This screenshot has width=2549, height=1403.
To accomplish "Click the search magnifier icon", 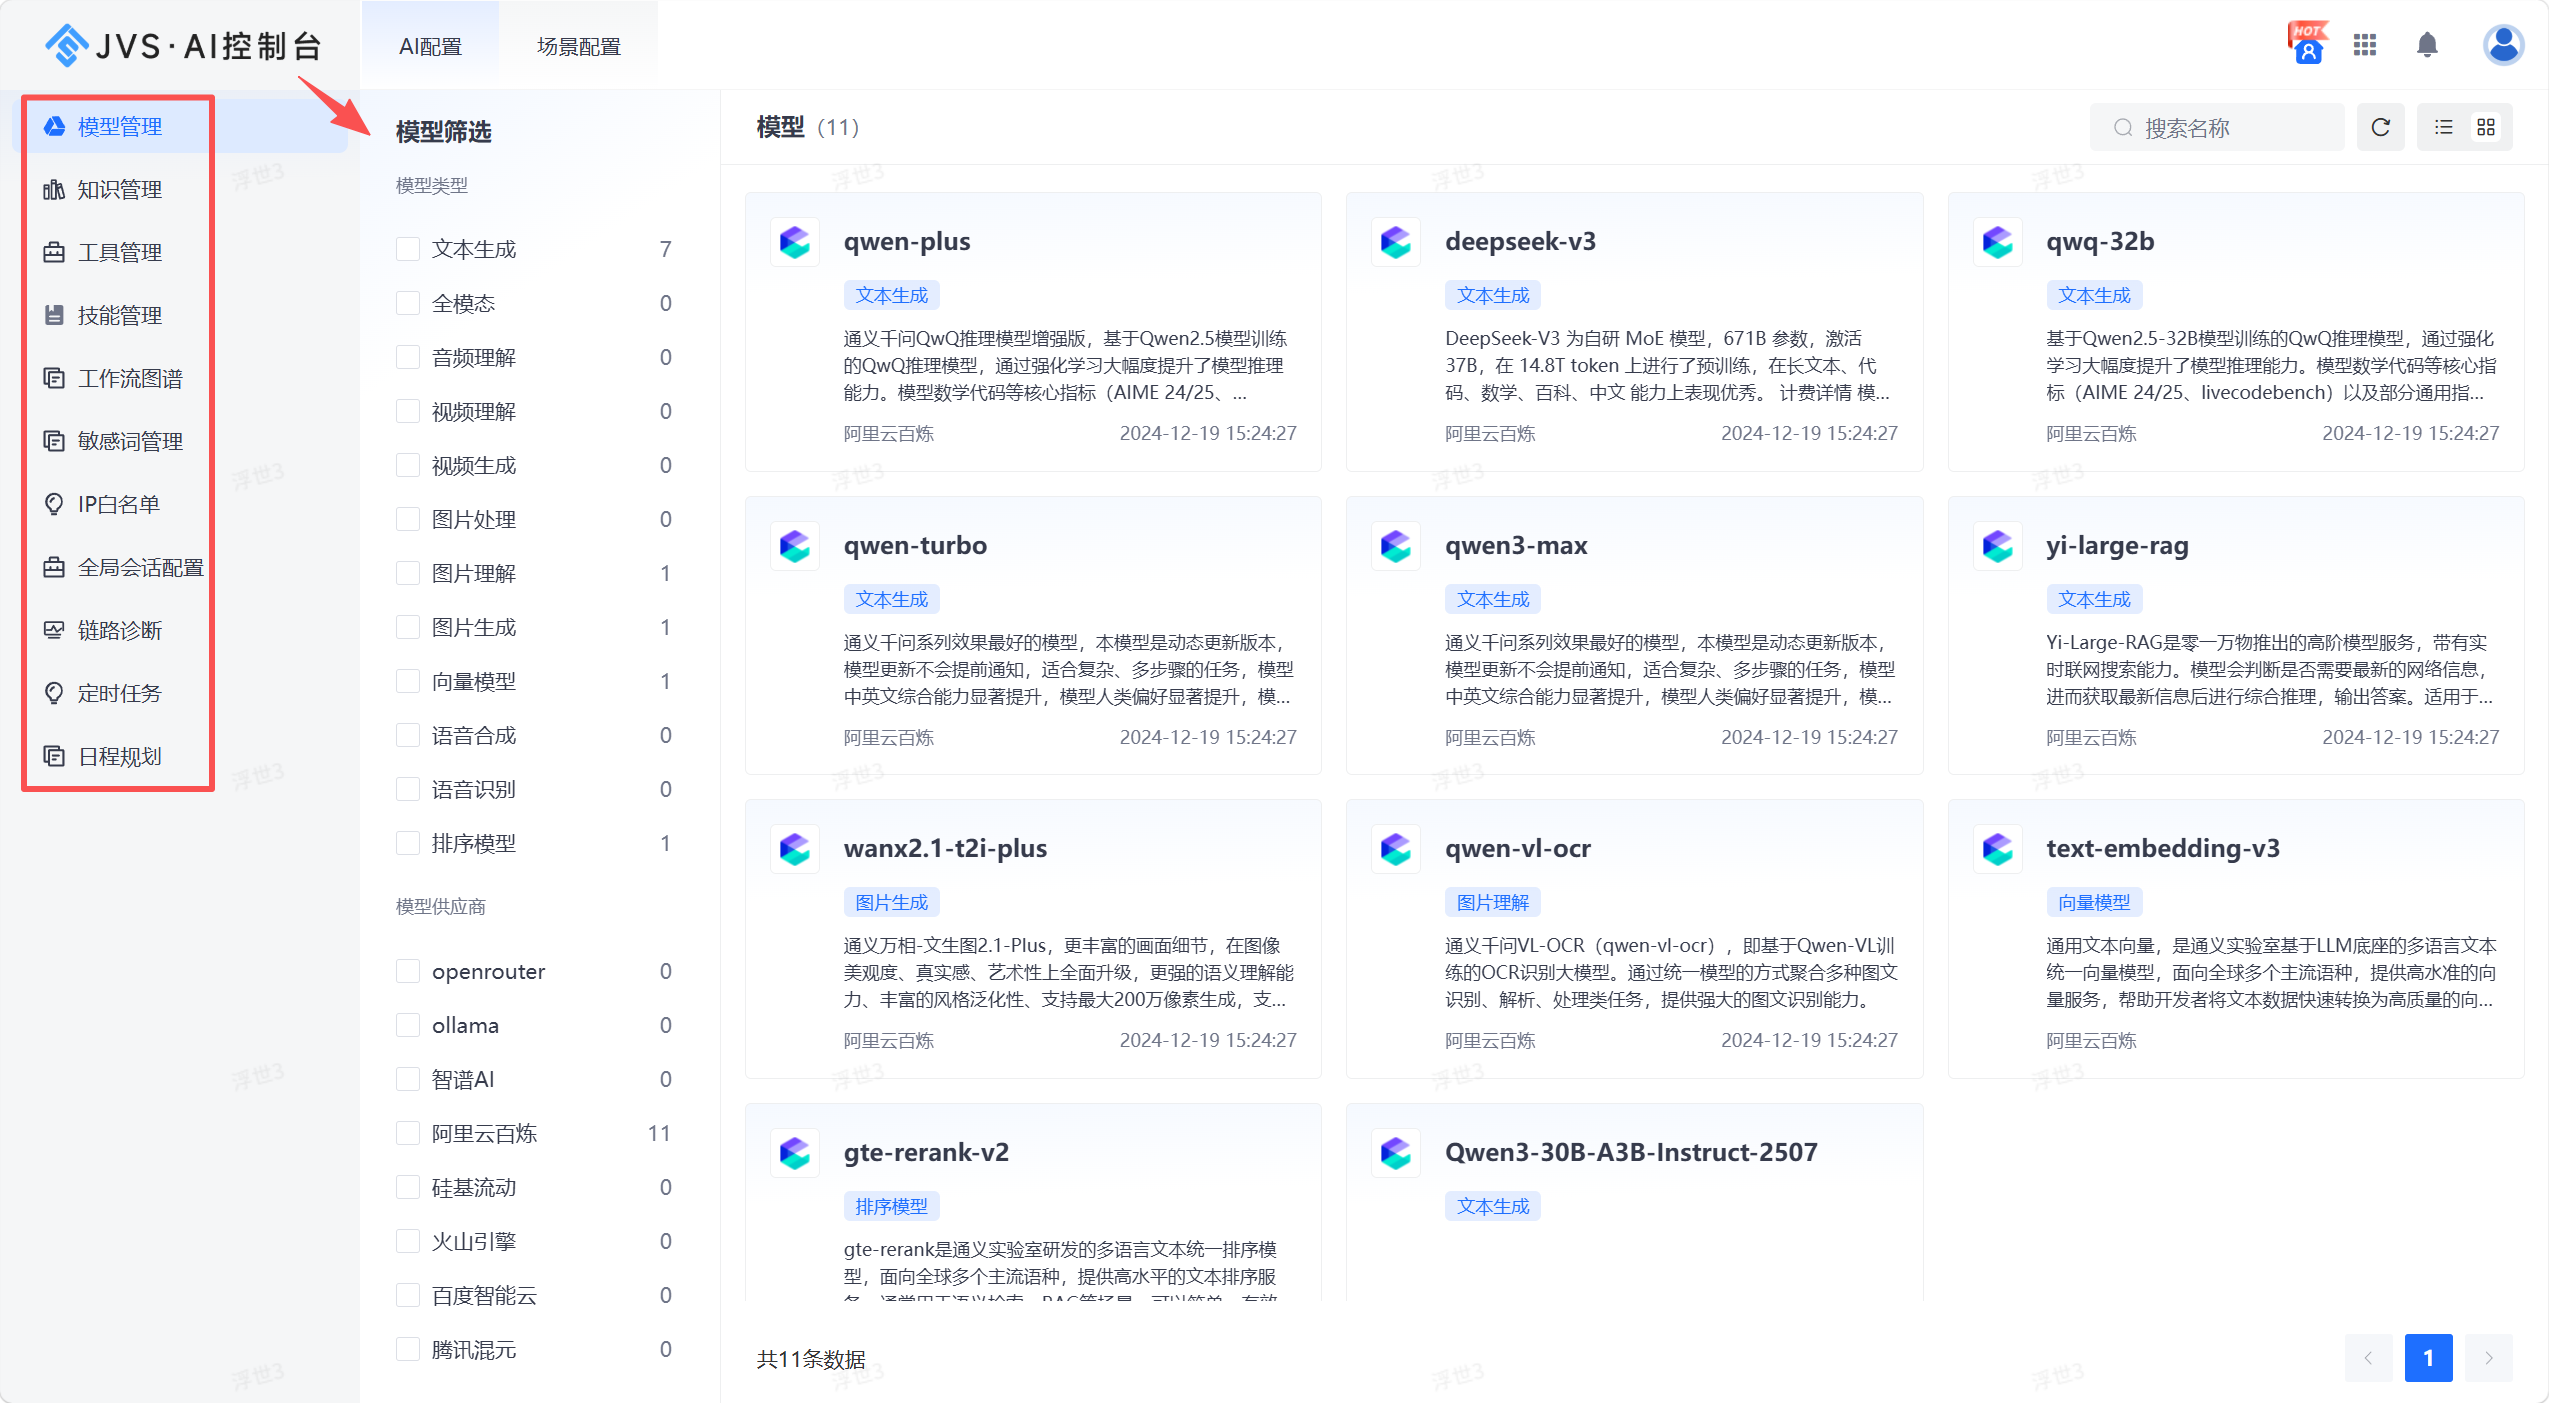I will 2123,128.
